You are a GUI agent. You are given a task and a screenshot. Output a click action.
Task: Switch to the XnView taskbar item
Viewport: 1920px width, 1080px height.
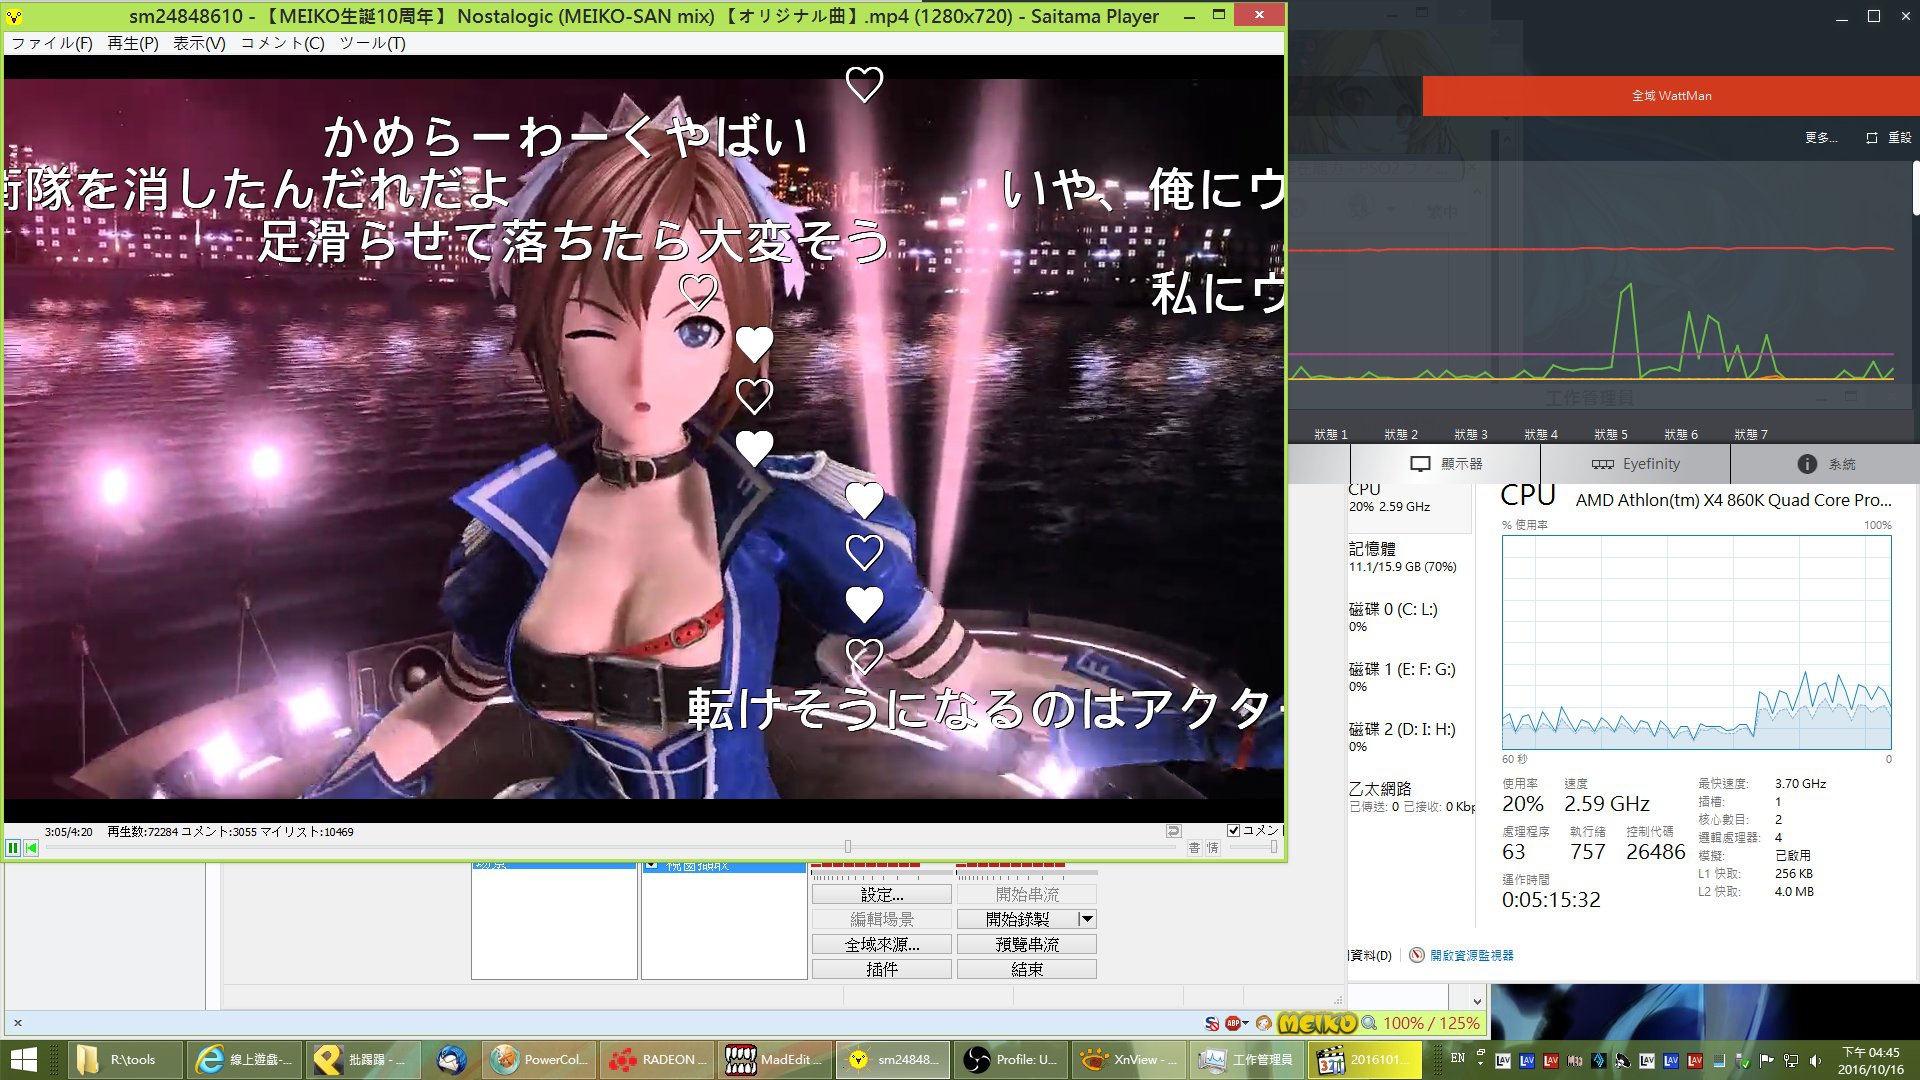[1129, 1060]
